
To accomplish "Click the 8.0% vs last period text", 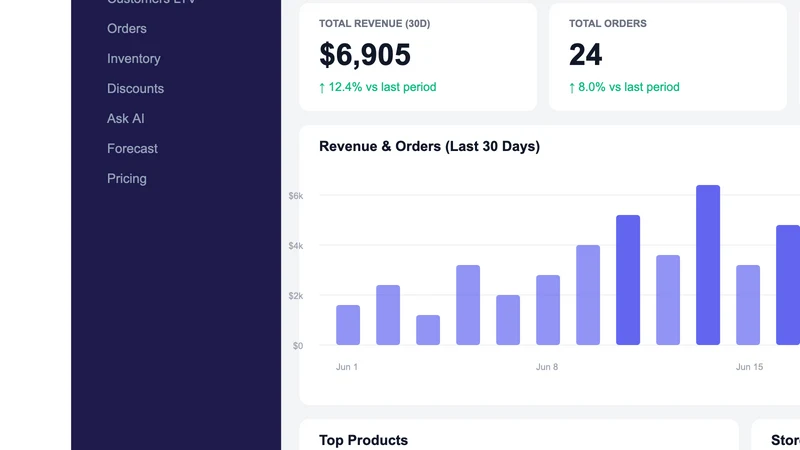I will click(624, 87).
